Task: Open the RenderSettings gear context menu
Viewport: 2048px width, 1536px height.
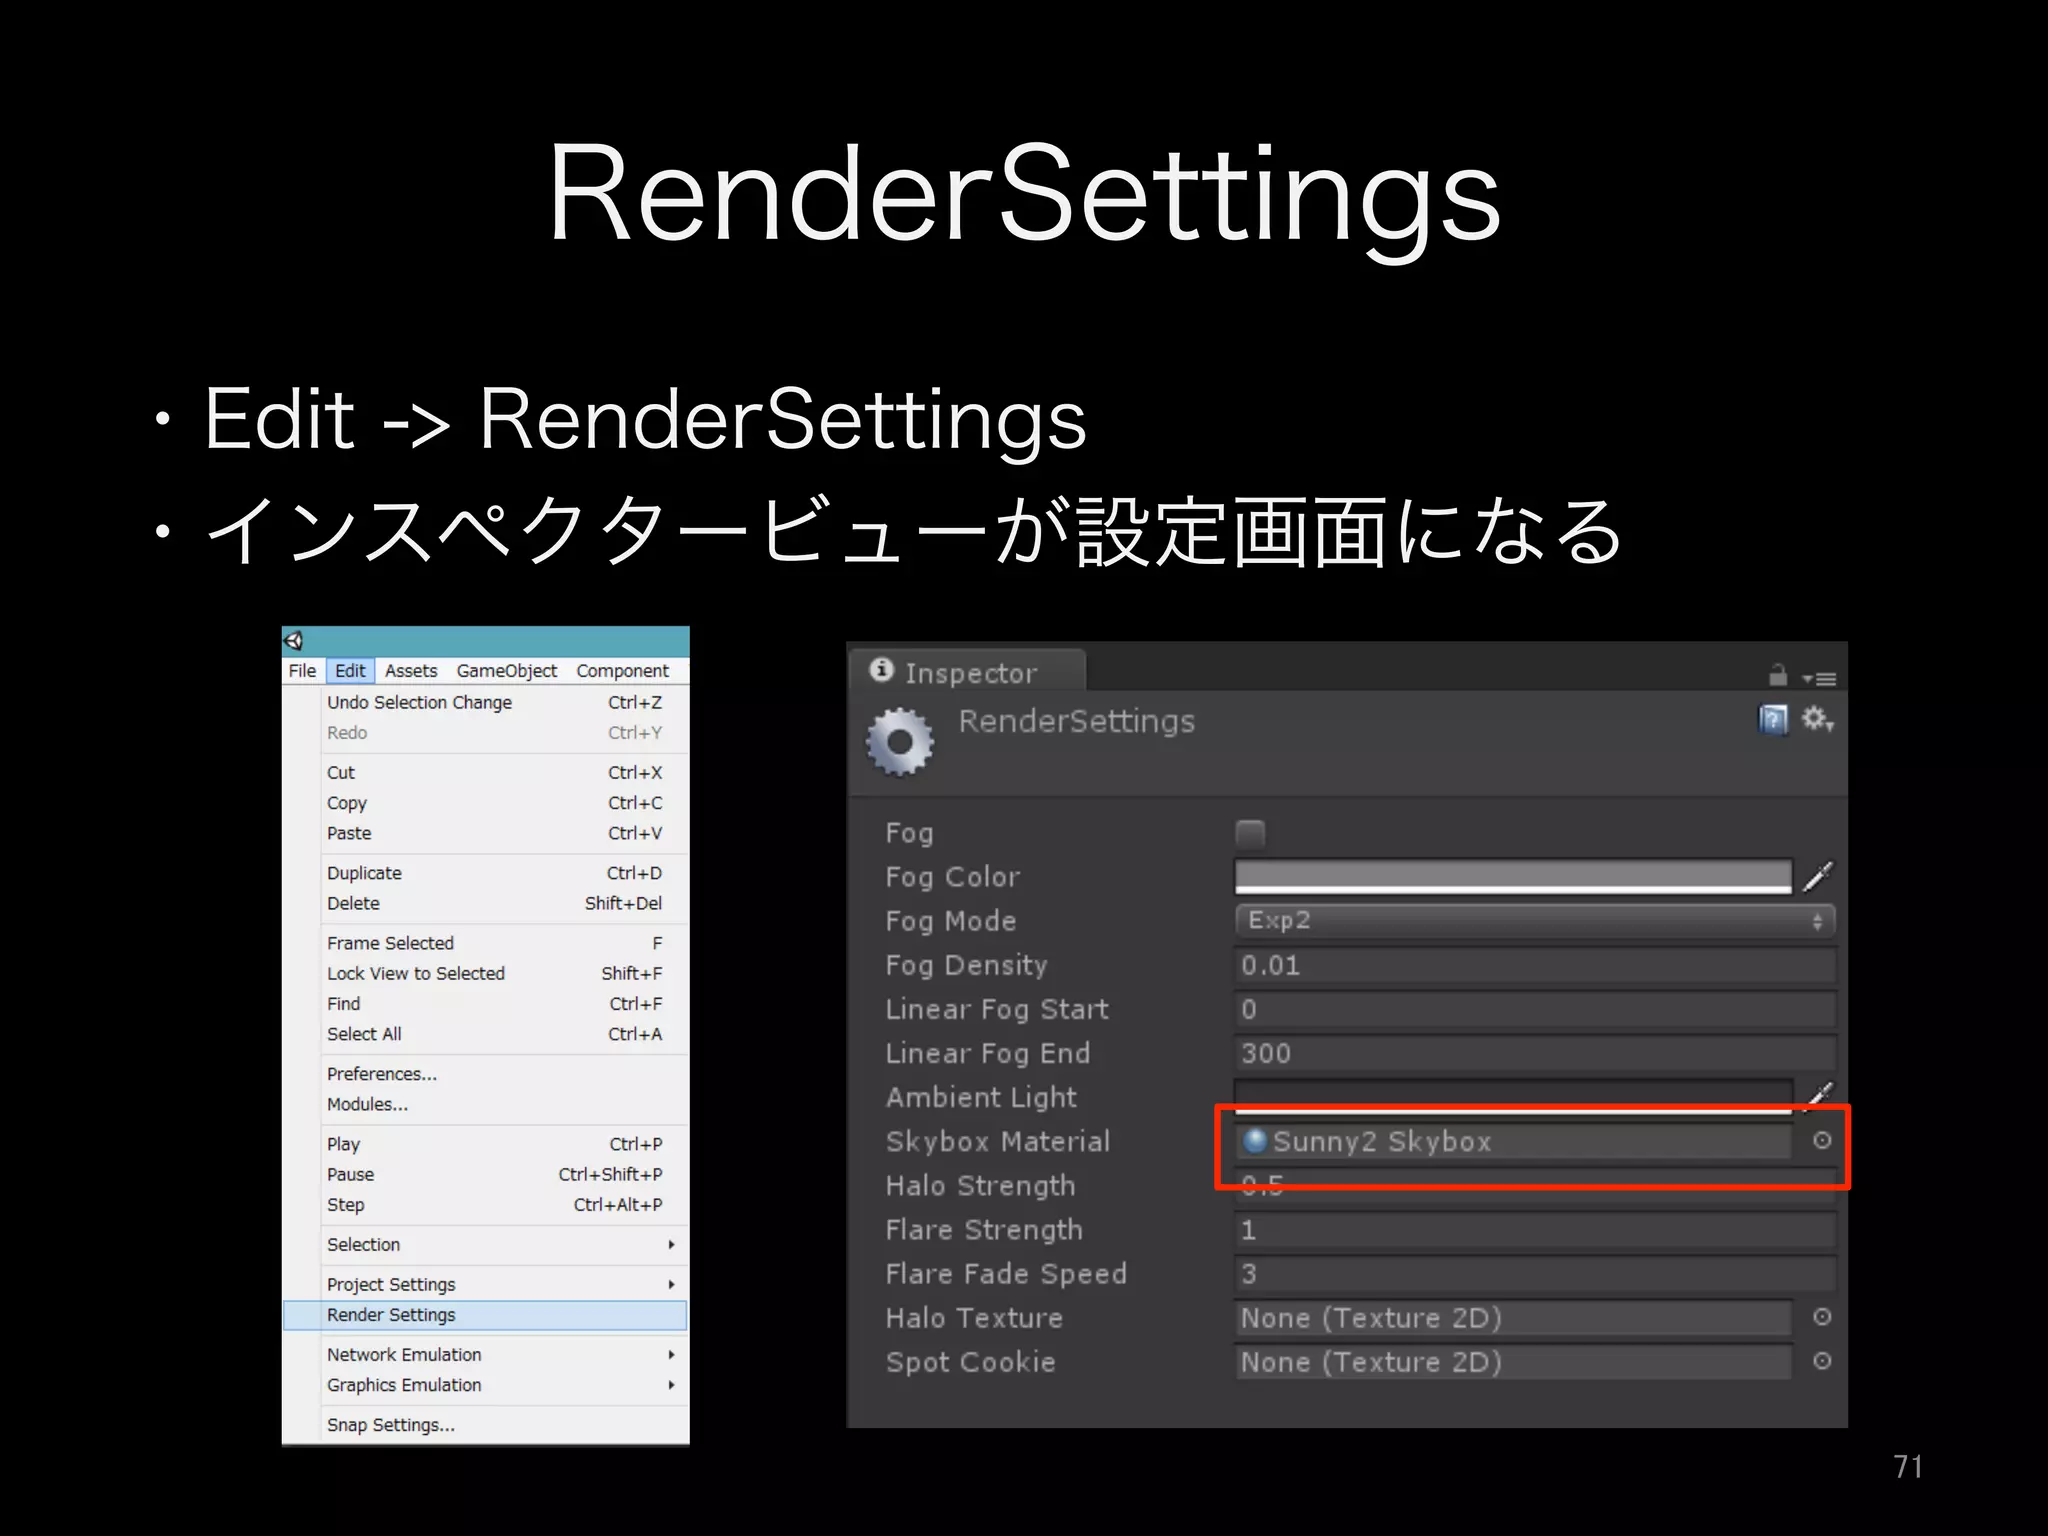Action: click(x=1817, y=719)
